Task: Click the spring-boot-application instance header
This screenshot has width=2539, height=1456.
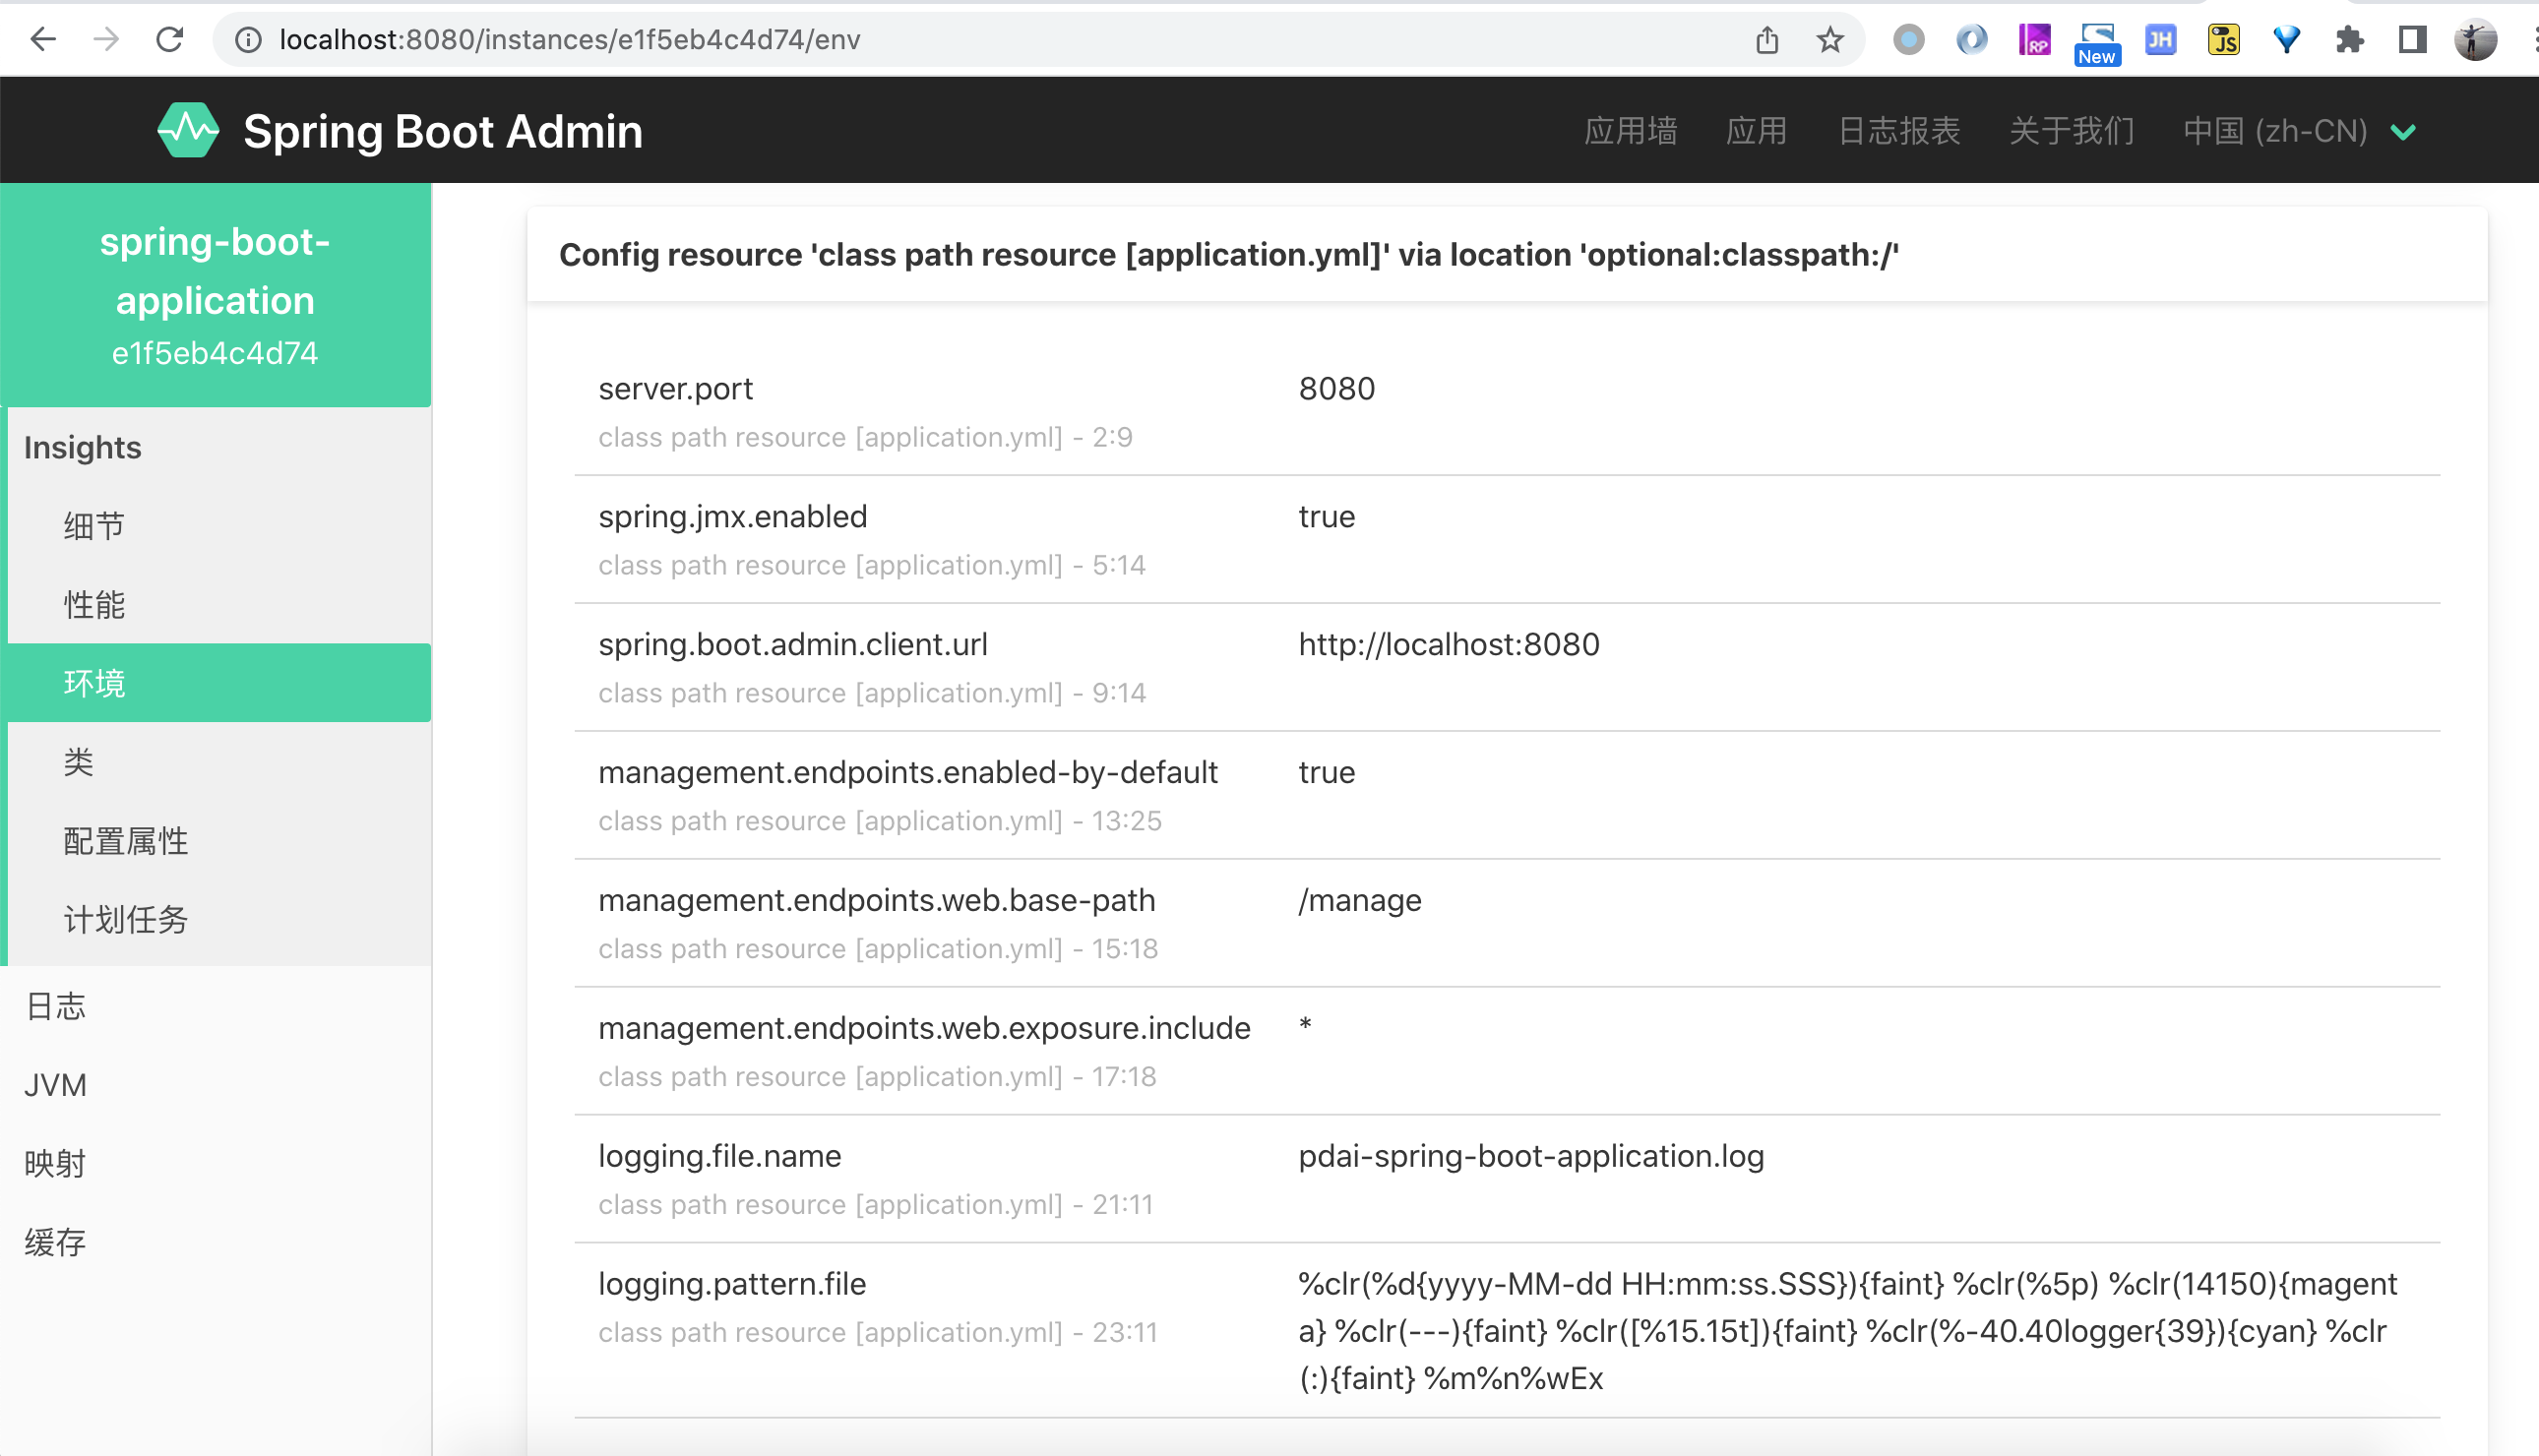Action: pos(215,295)
